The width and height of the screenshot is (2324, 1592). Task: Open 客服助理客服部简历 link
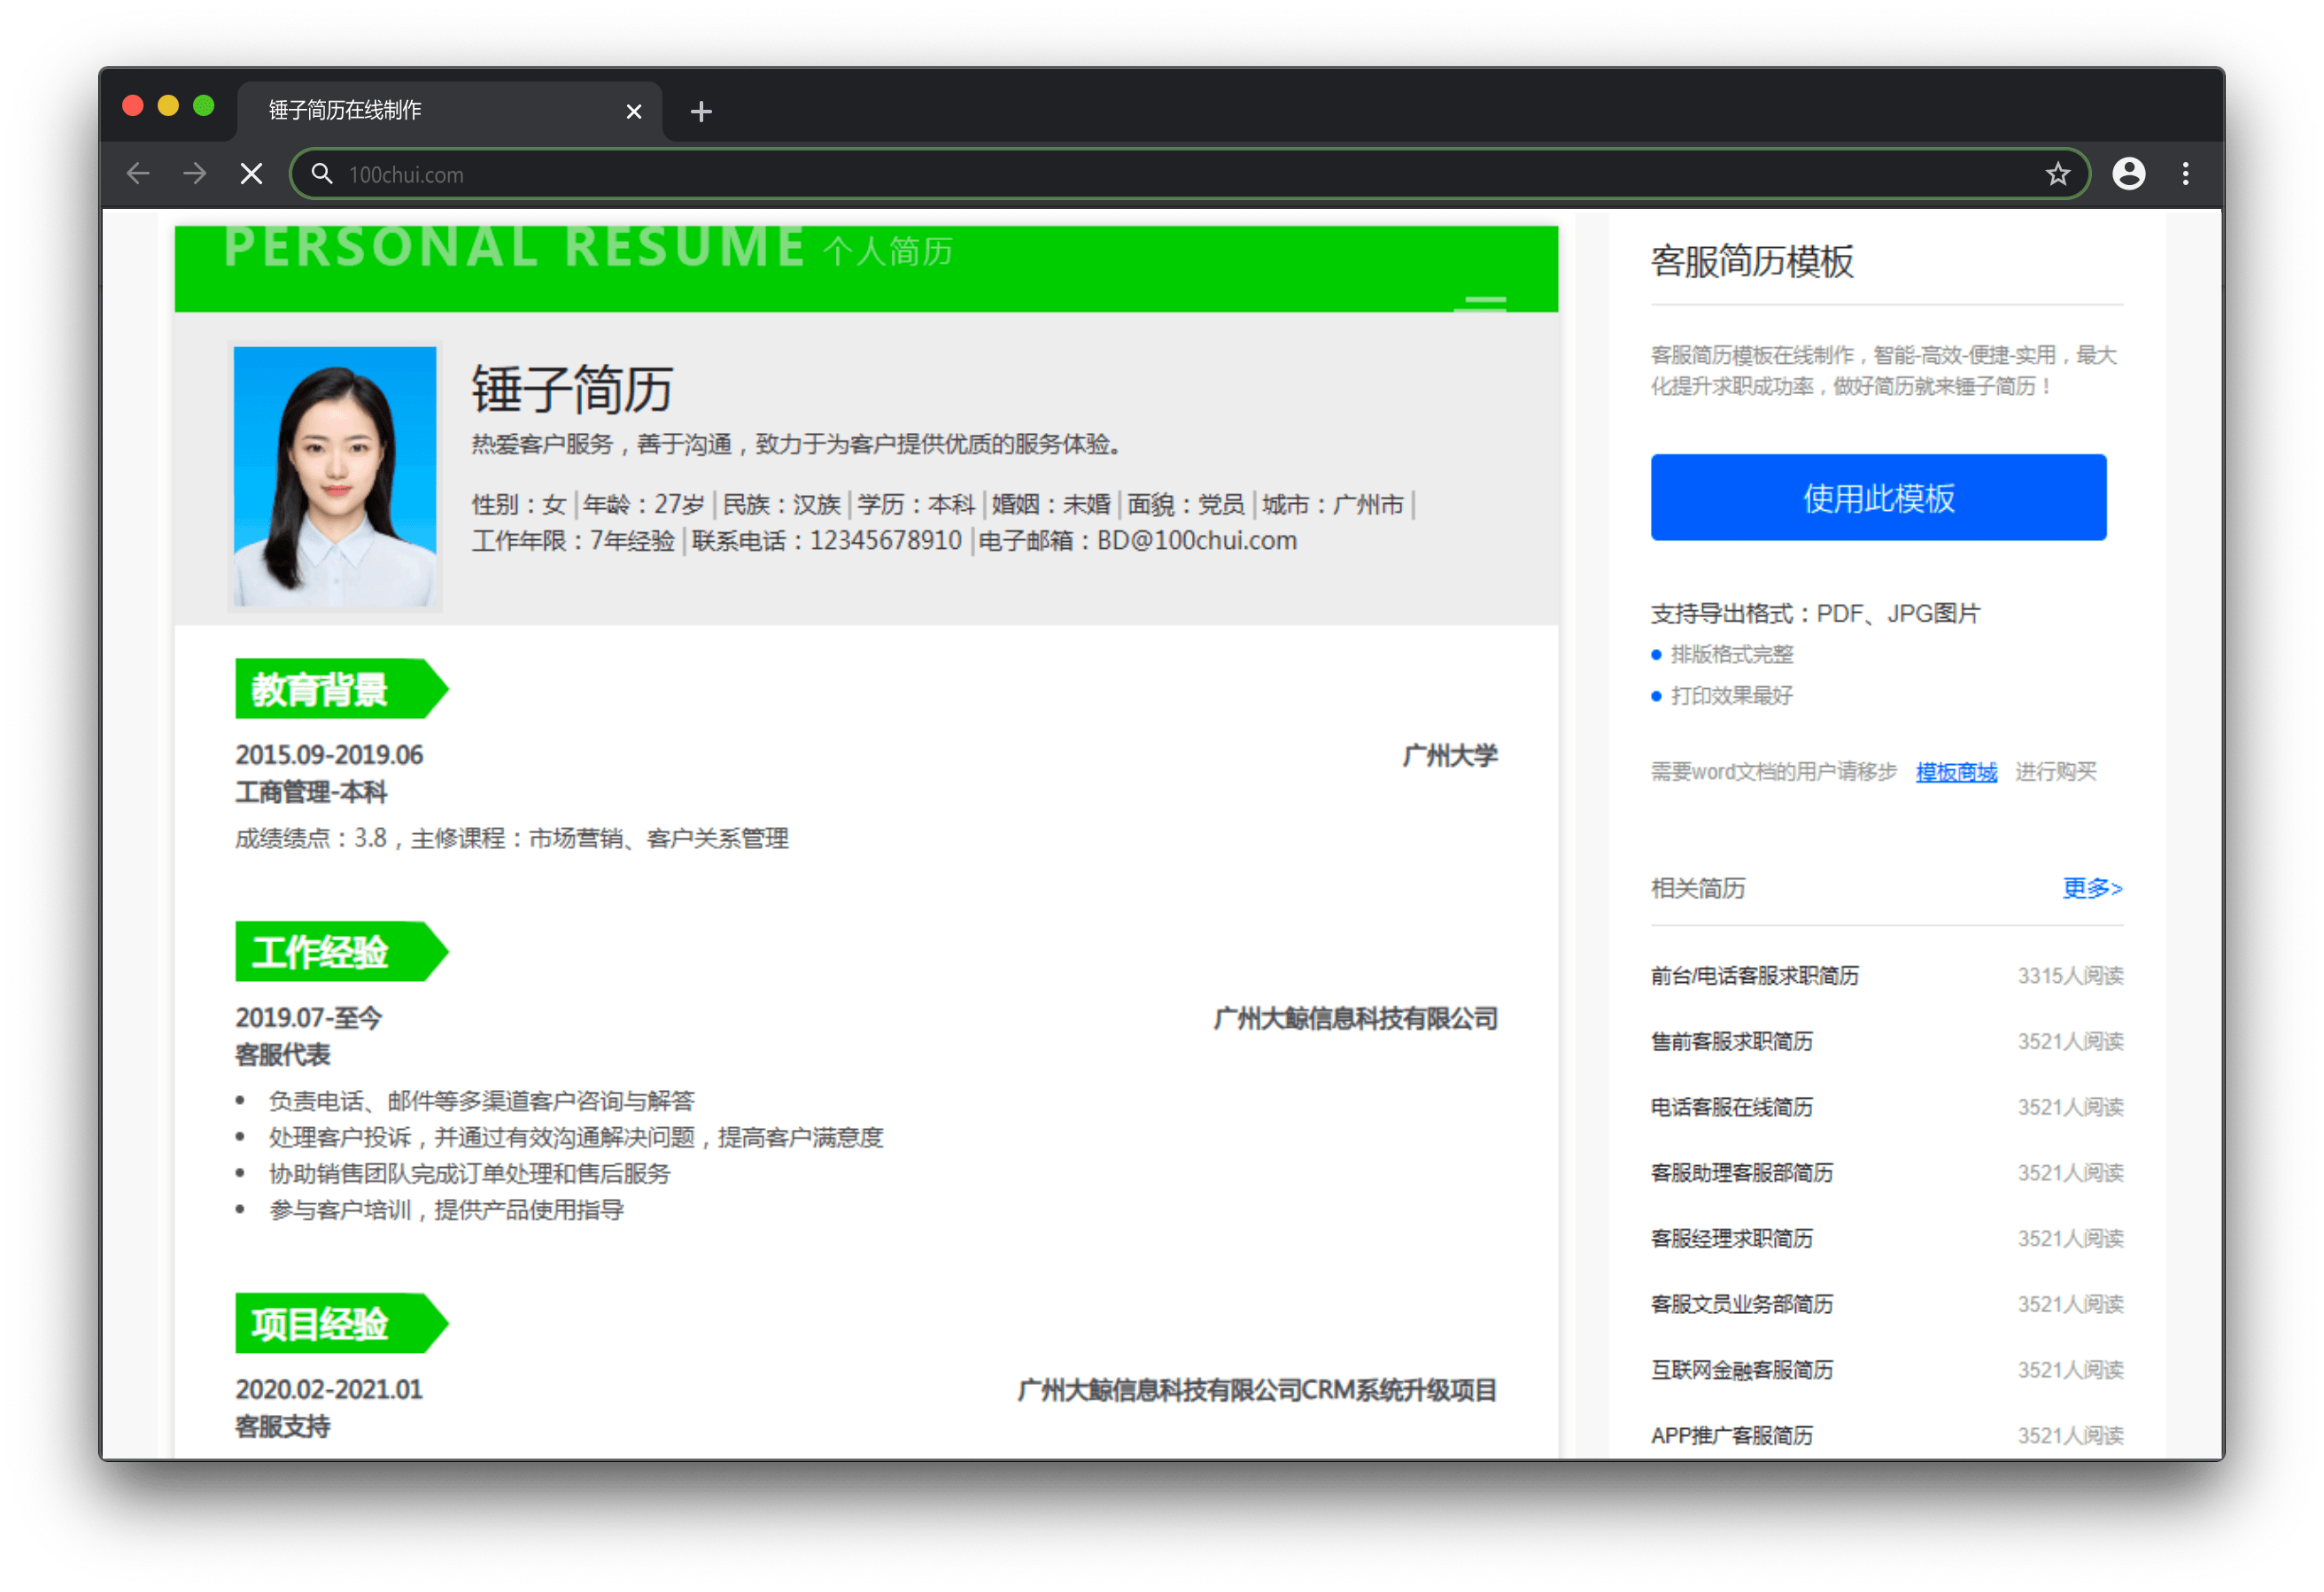[1741, 1173]
